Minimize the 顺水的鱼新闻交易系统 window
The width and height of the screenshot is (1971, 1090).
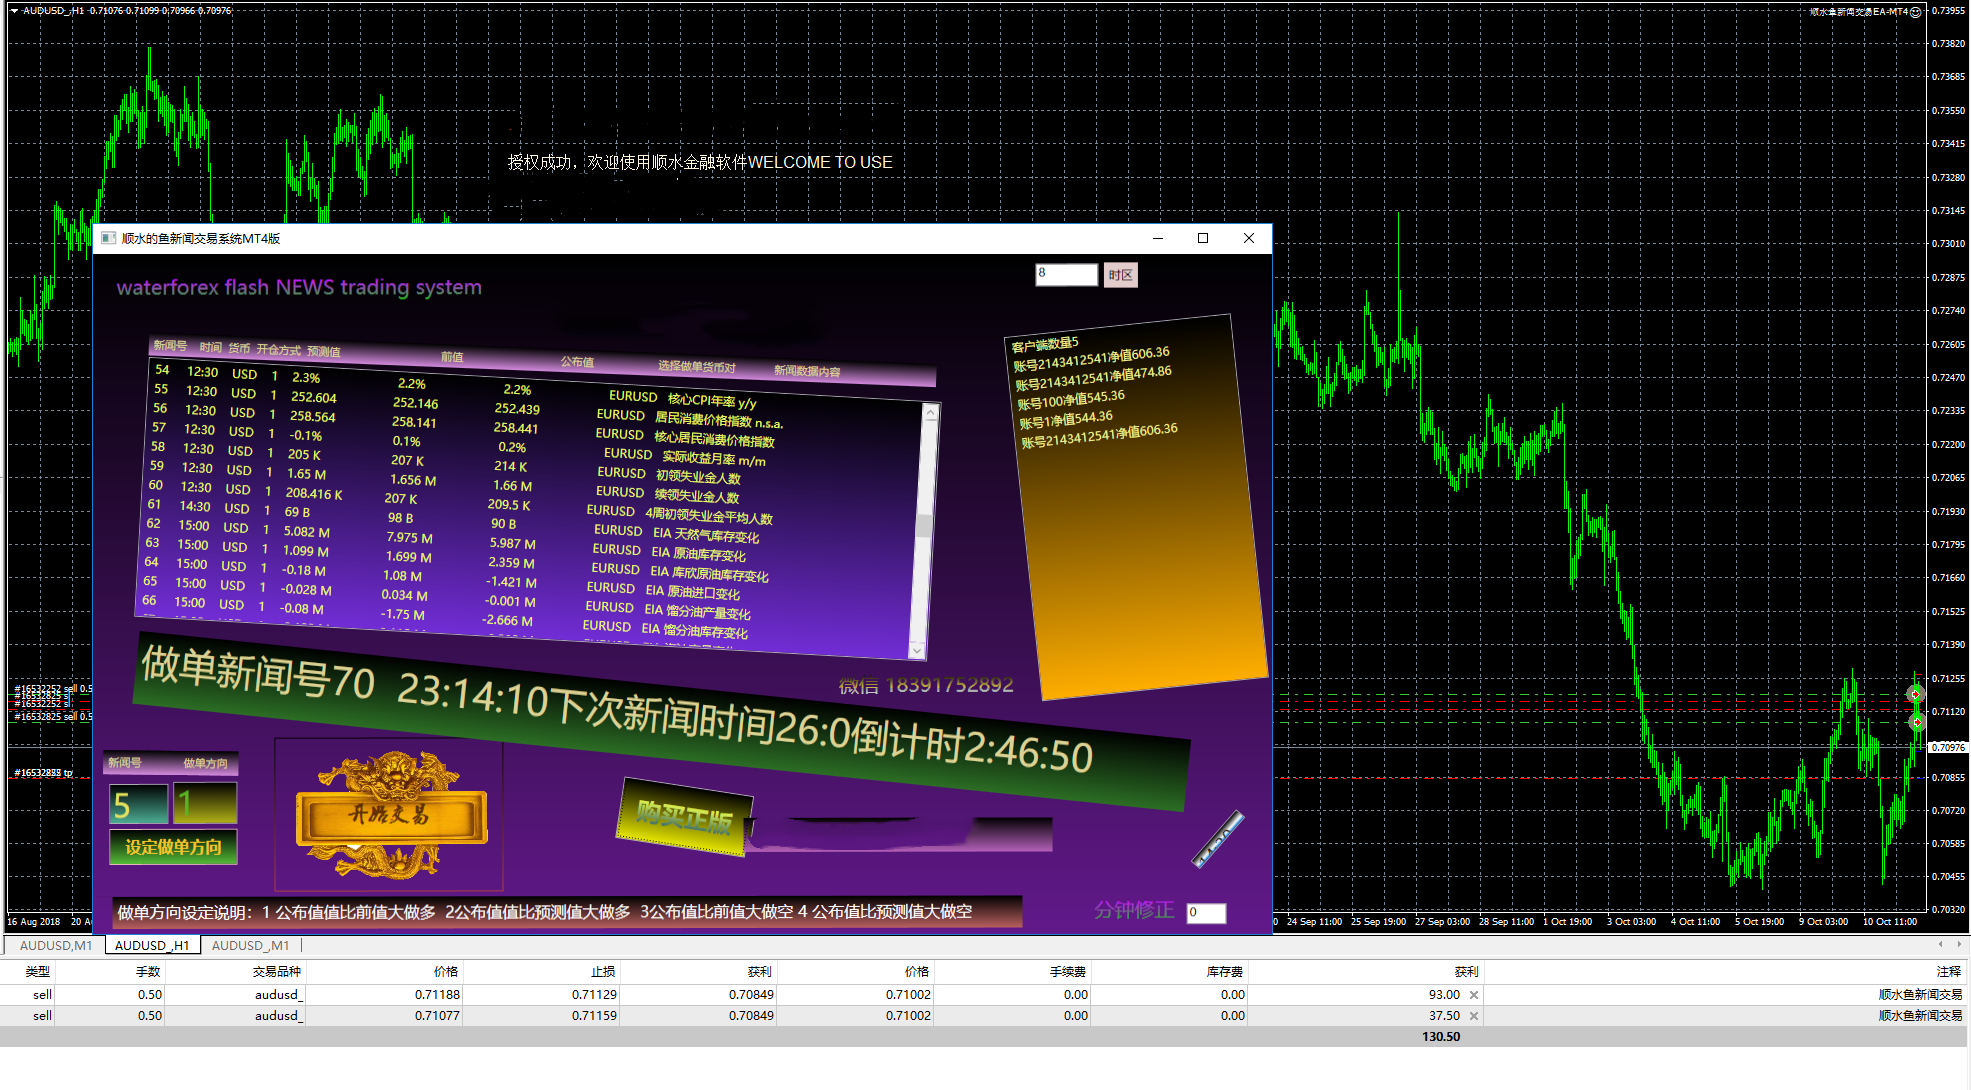click(1158, 238)
